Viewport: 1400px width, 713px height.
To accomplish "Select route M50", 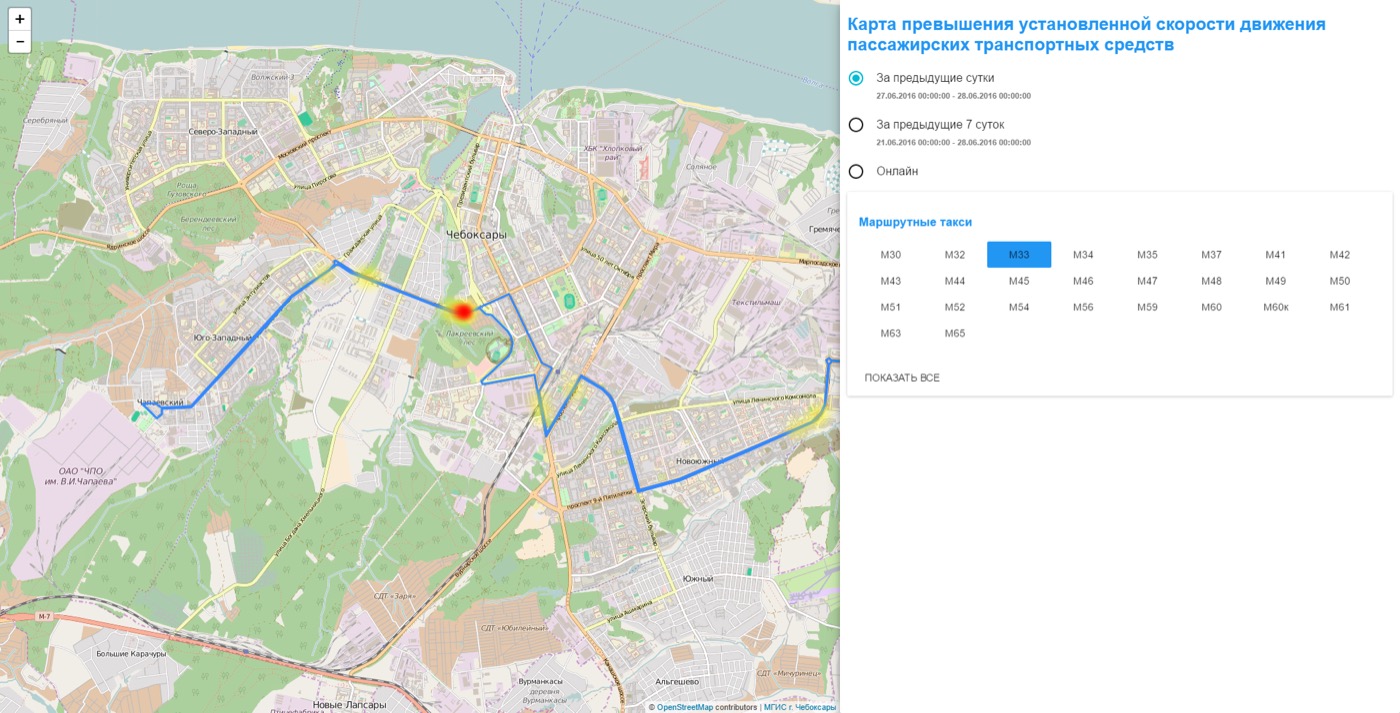I will tap(1340, 281).
